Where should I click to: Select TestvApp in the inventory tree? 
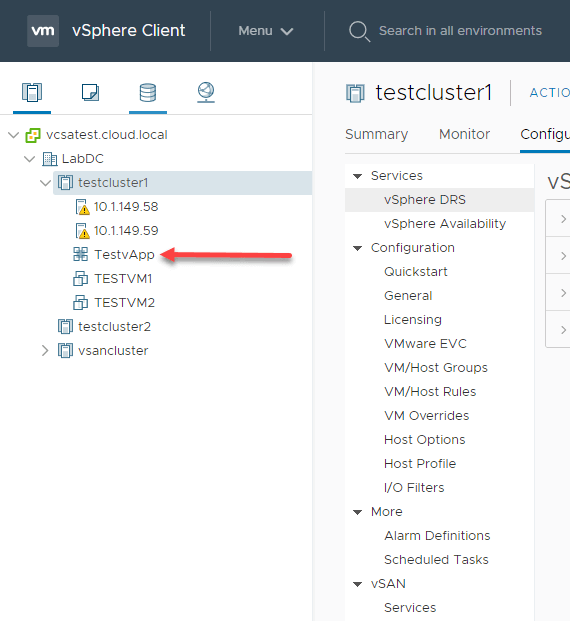pyautogui.click(x=124, y=255)
